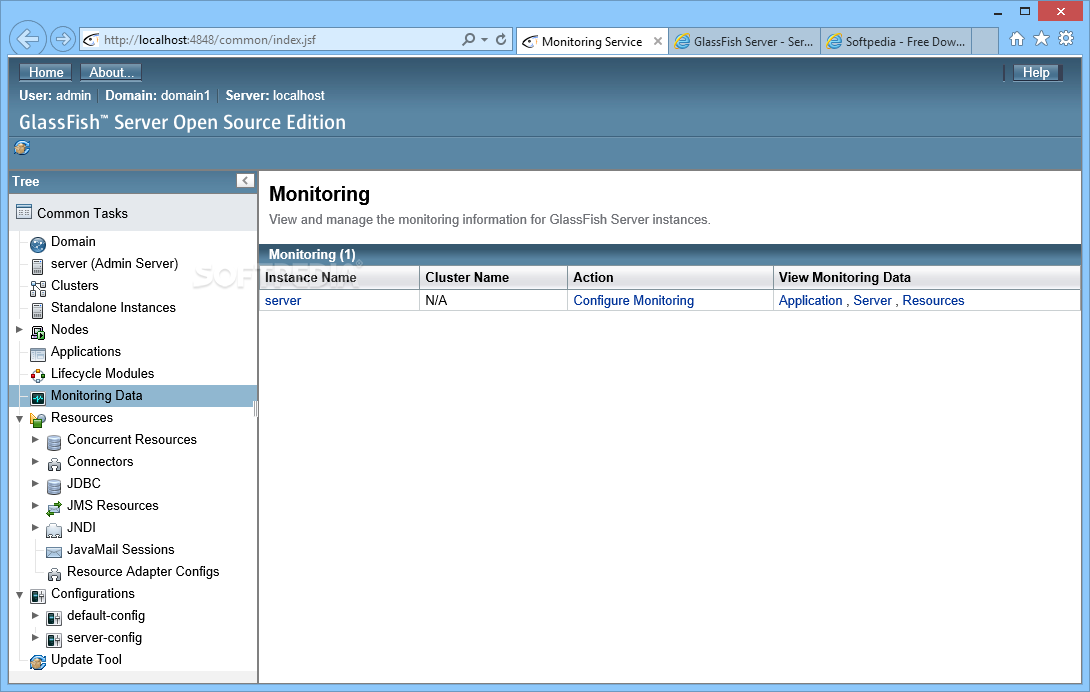The width and height of the screenshot is (1090, 692).
Task: Click the Applications icon in tree
Action: tap(38, 354)
